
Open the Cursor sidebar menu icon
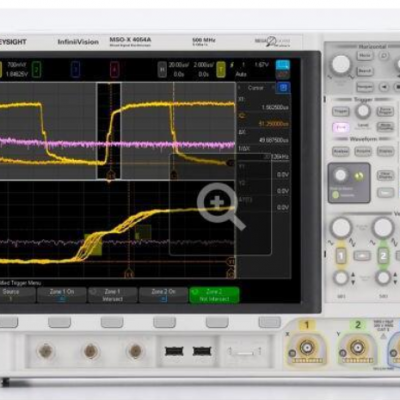click(x=283, y=88)
